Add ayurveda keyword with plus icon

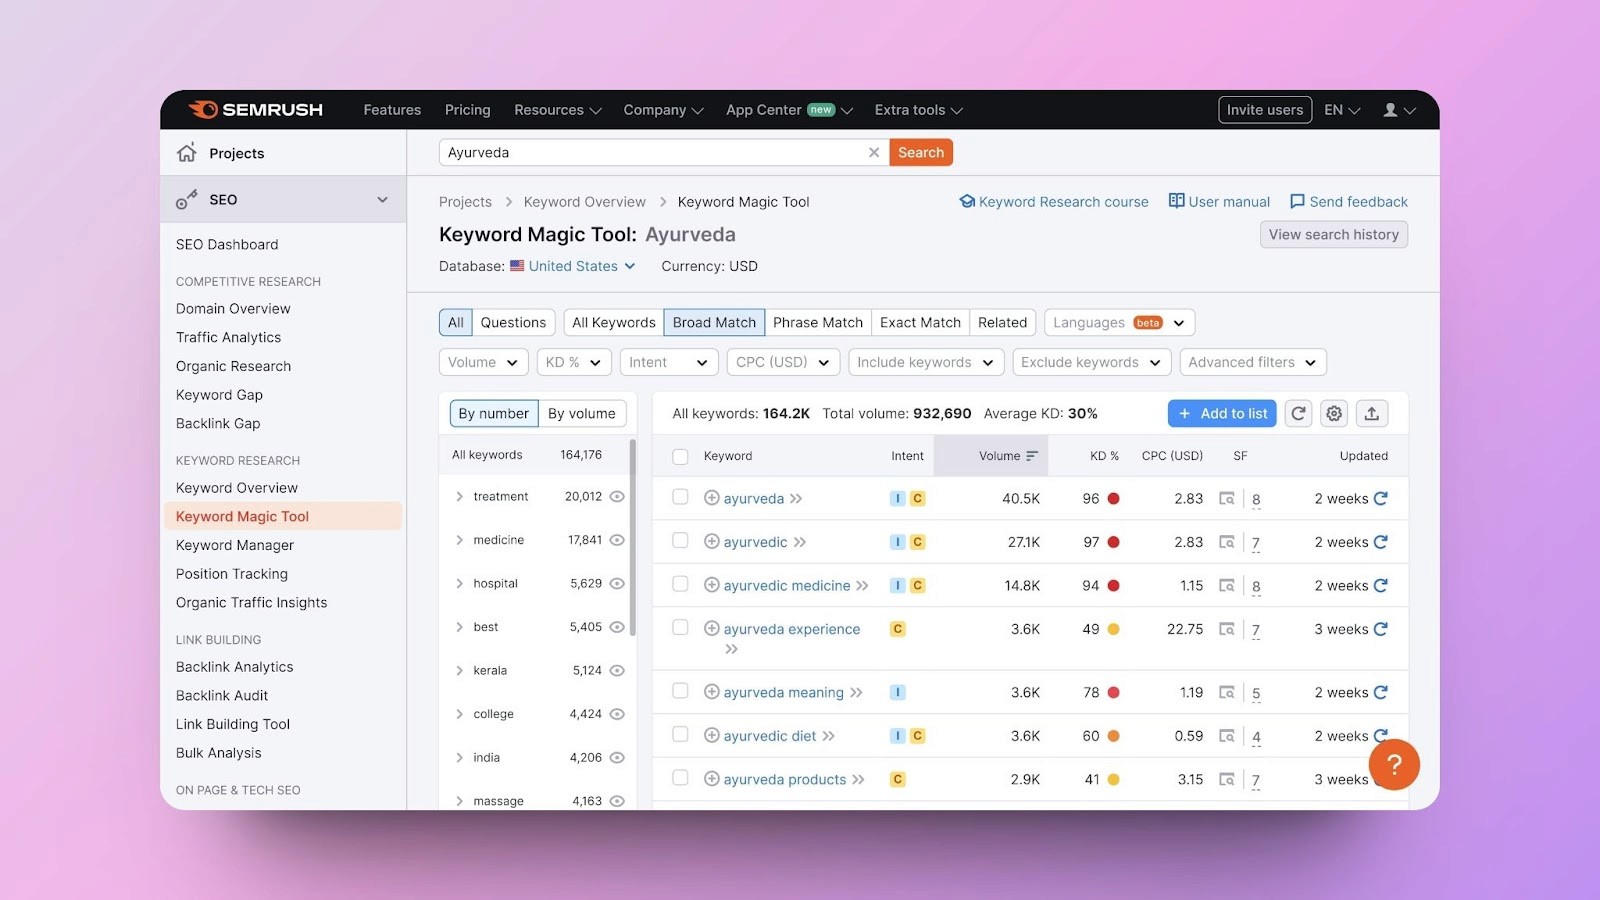[712, 498]
